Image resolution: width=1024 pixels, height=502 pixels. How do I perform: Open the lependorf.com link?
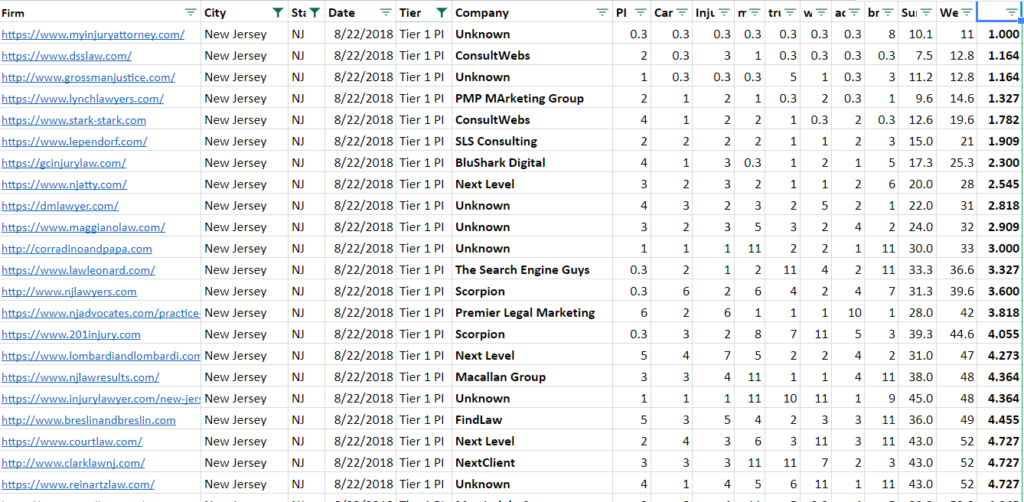(74, 141)
